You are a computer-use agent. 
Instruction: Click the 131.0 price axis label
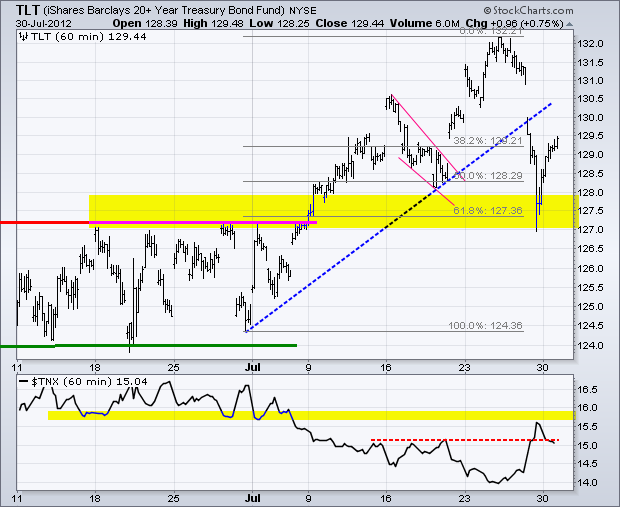(591, 80)
